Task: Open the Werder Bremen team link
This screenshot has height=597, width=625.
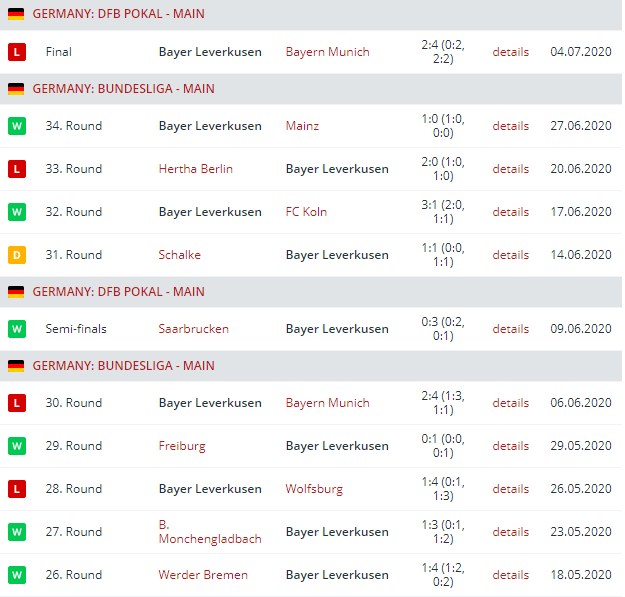Action: click(x=203, y=575)
